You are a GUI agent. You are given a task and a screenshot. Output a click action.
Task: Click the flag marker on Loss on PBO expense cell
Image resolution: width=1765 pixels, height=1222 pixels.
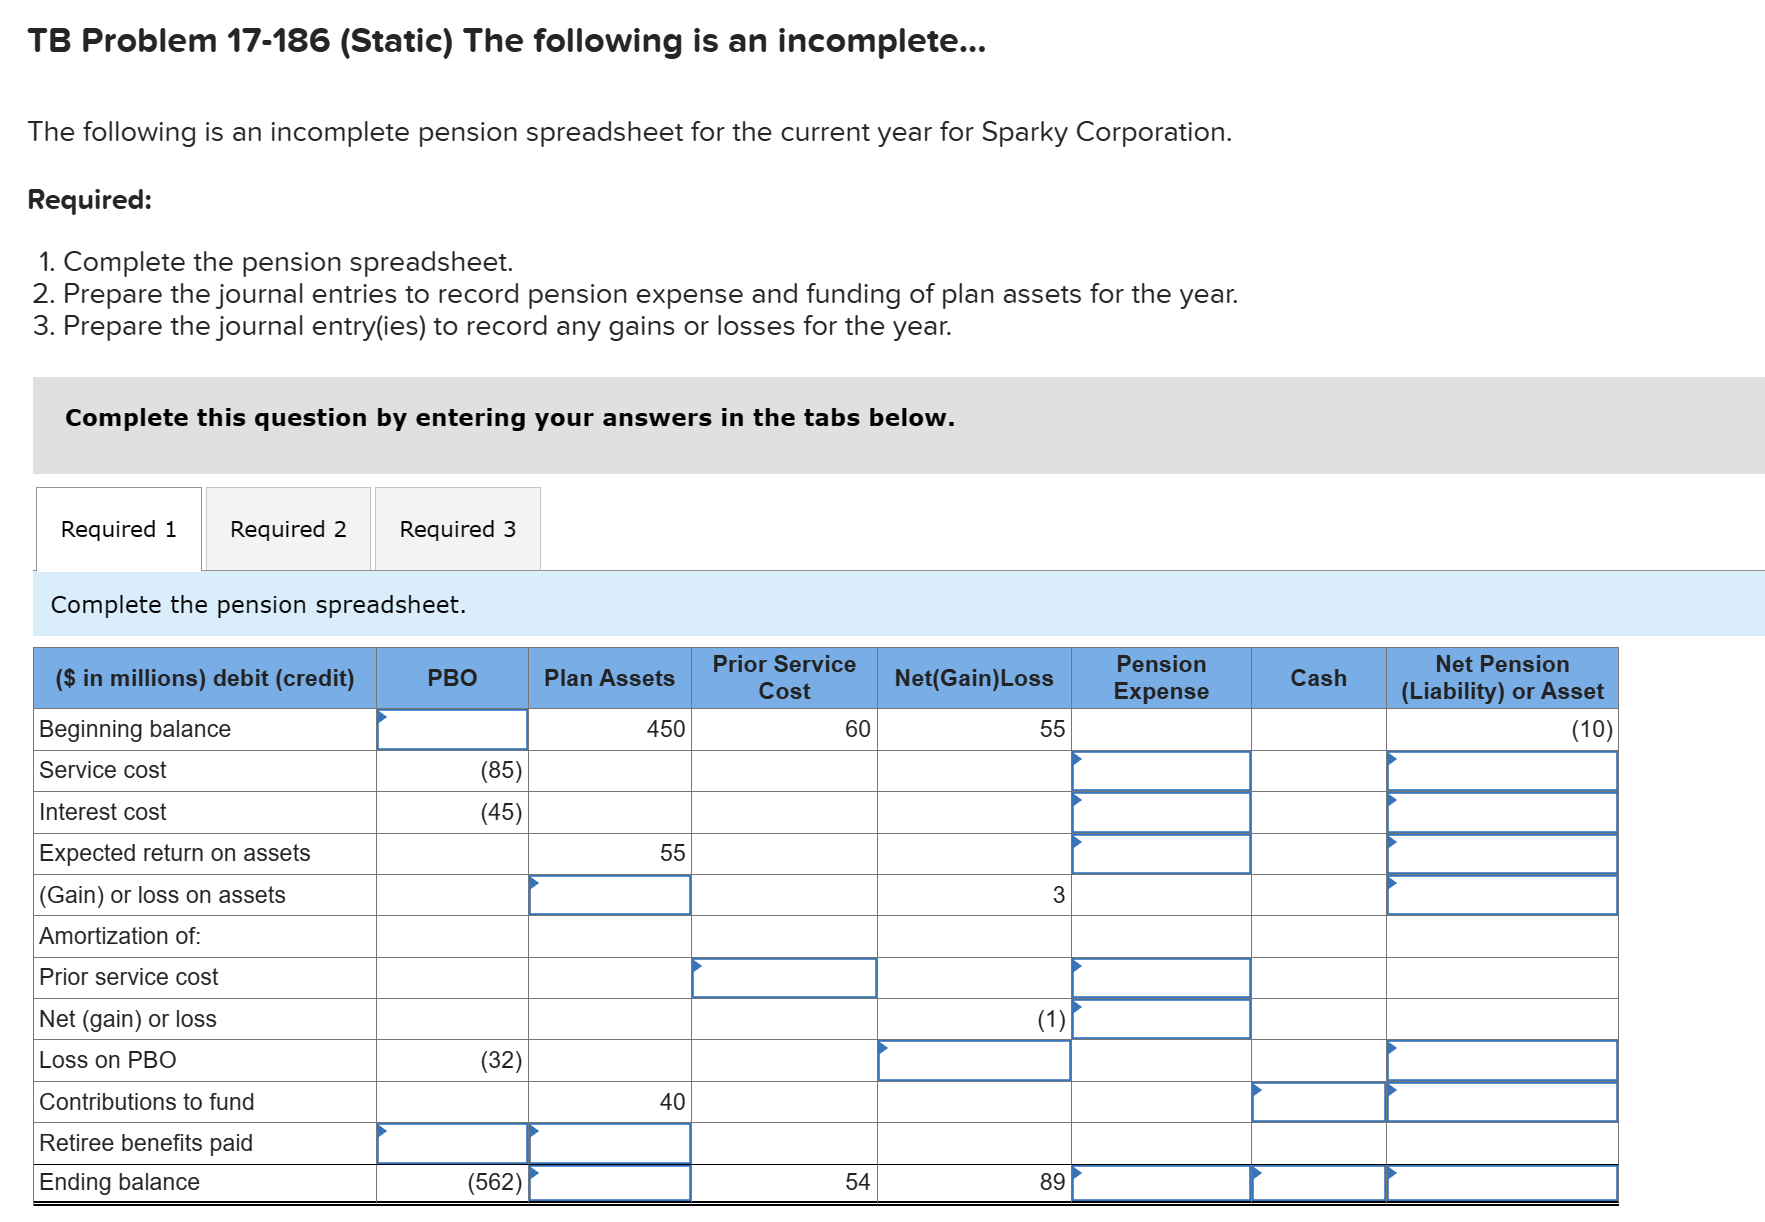pyautogui.click(x=883, y=1048)
